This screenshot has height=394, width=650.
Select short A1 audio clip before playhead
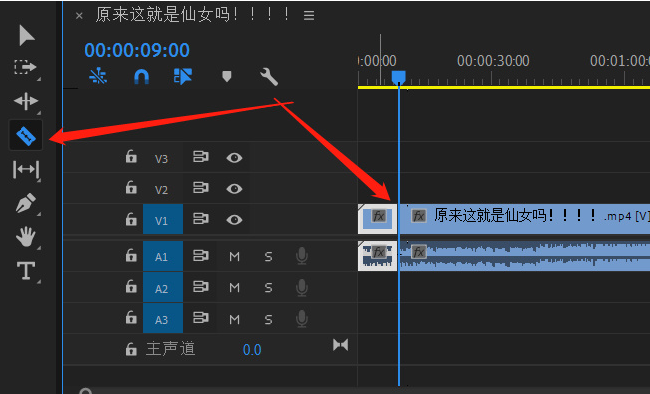click(377, 256)
